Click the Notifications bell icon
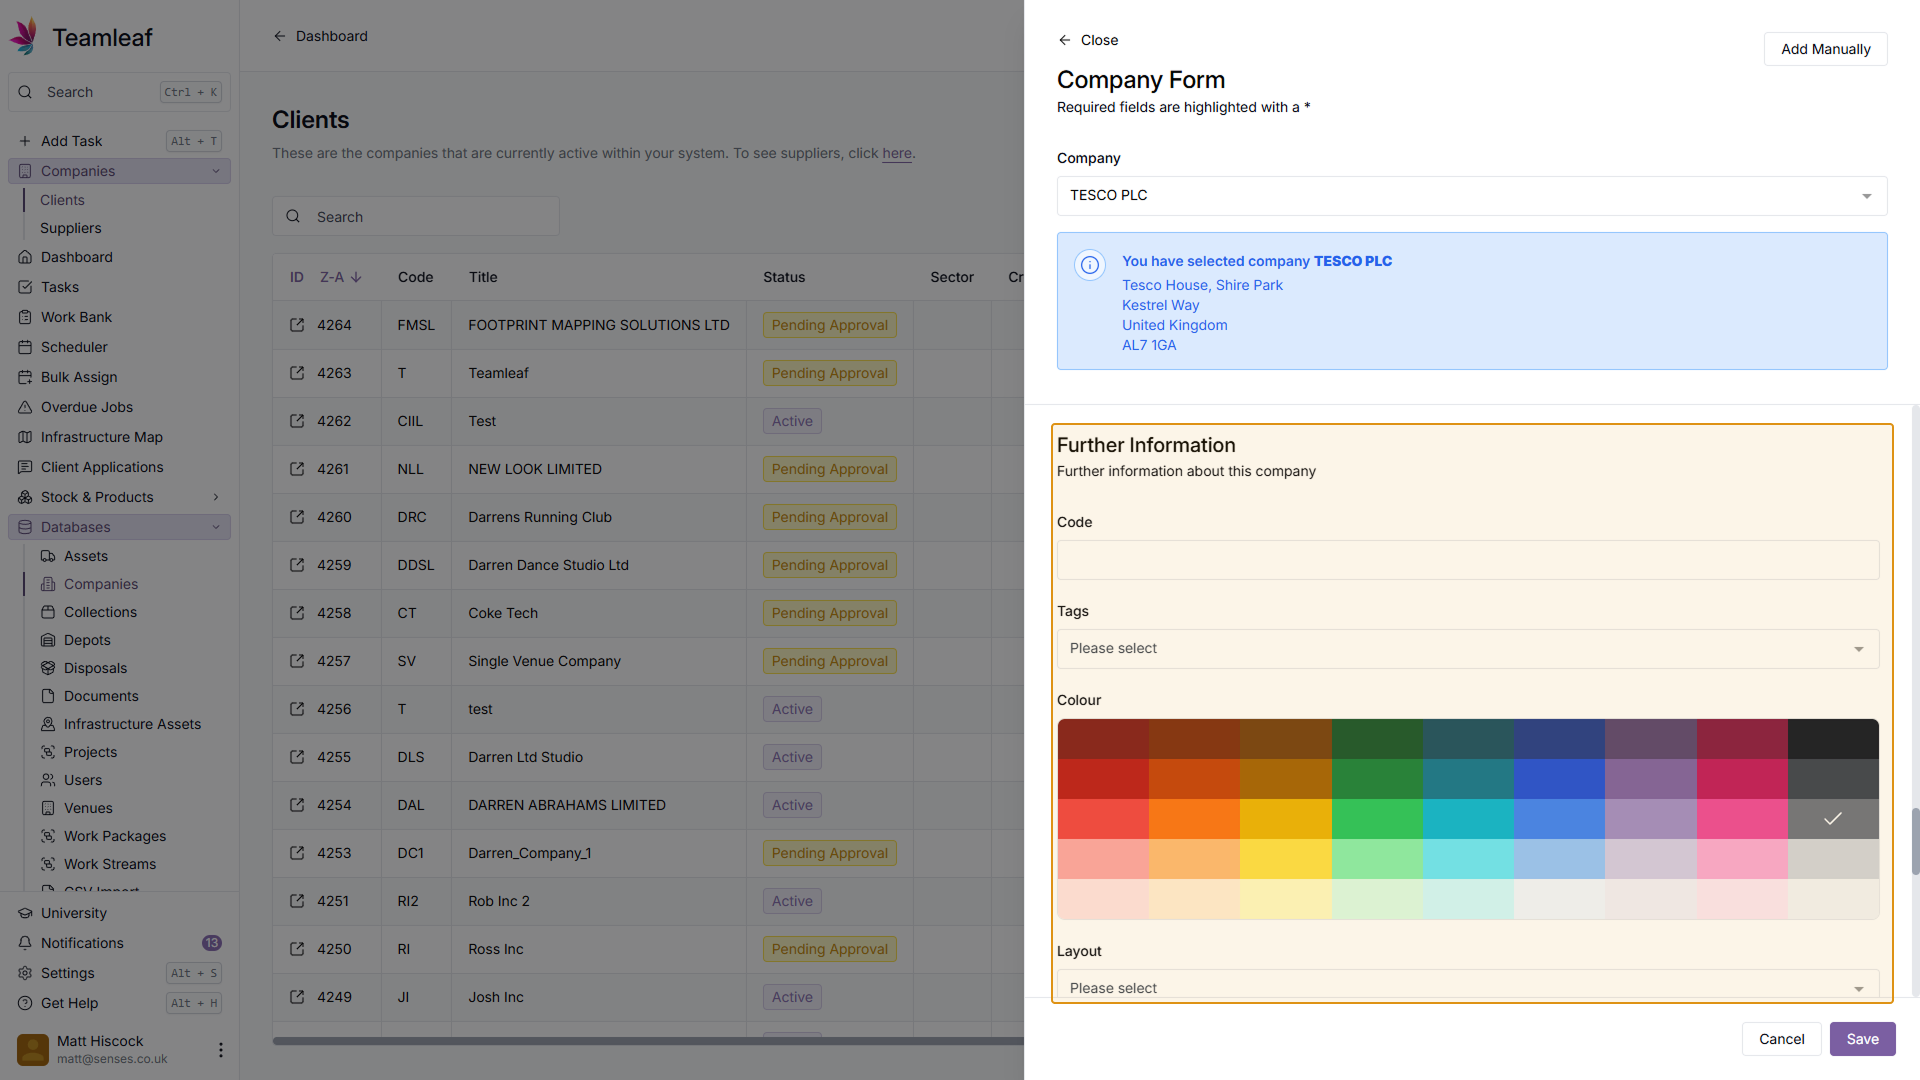 point(25,943)
